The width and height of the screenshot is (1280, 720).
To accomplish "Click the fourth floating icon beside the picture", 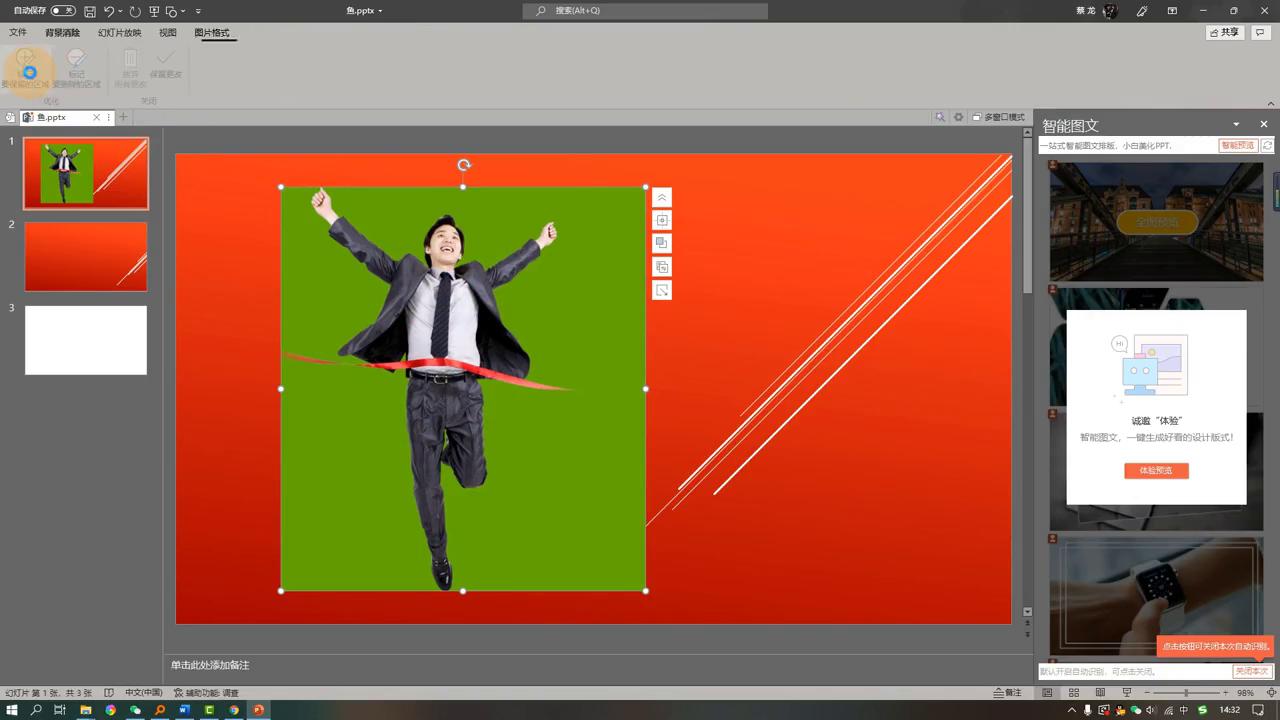I will pos(661,267).
